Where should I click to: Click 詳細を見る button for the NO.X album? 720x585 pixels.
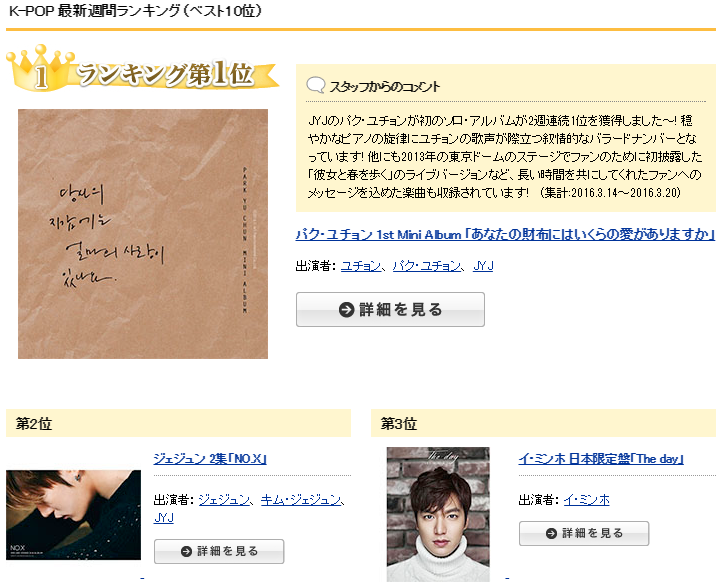pos(219,551)
